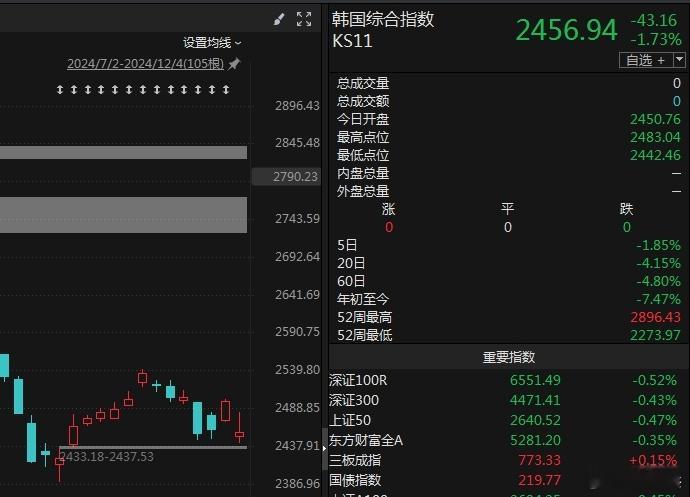The width and height of the screenshot is (690, 497).
Task: Add index with 自选 + button
Action: 646,60
